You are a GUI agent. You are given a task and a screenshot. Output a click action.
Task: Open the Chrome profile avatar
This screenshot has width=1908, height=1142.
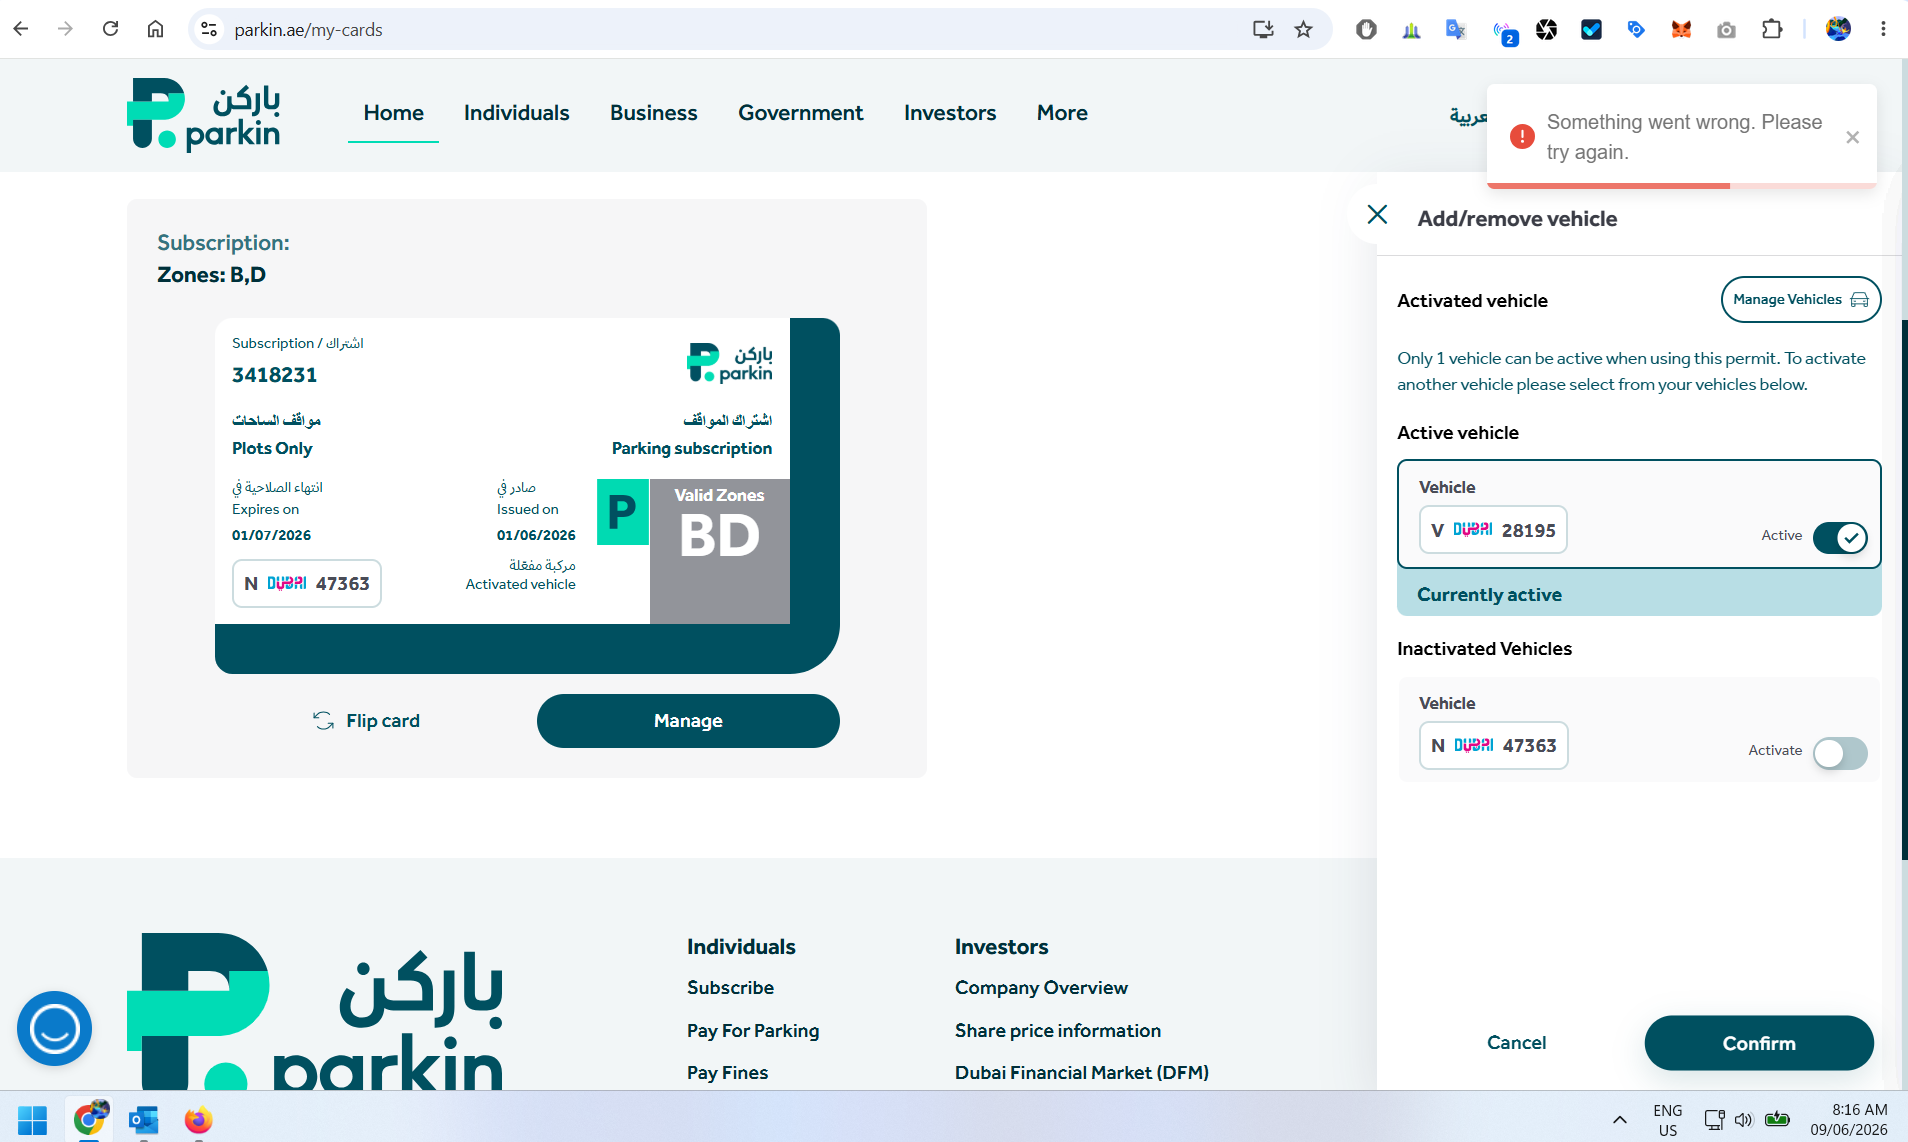(1838, 29)
